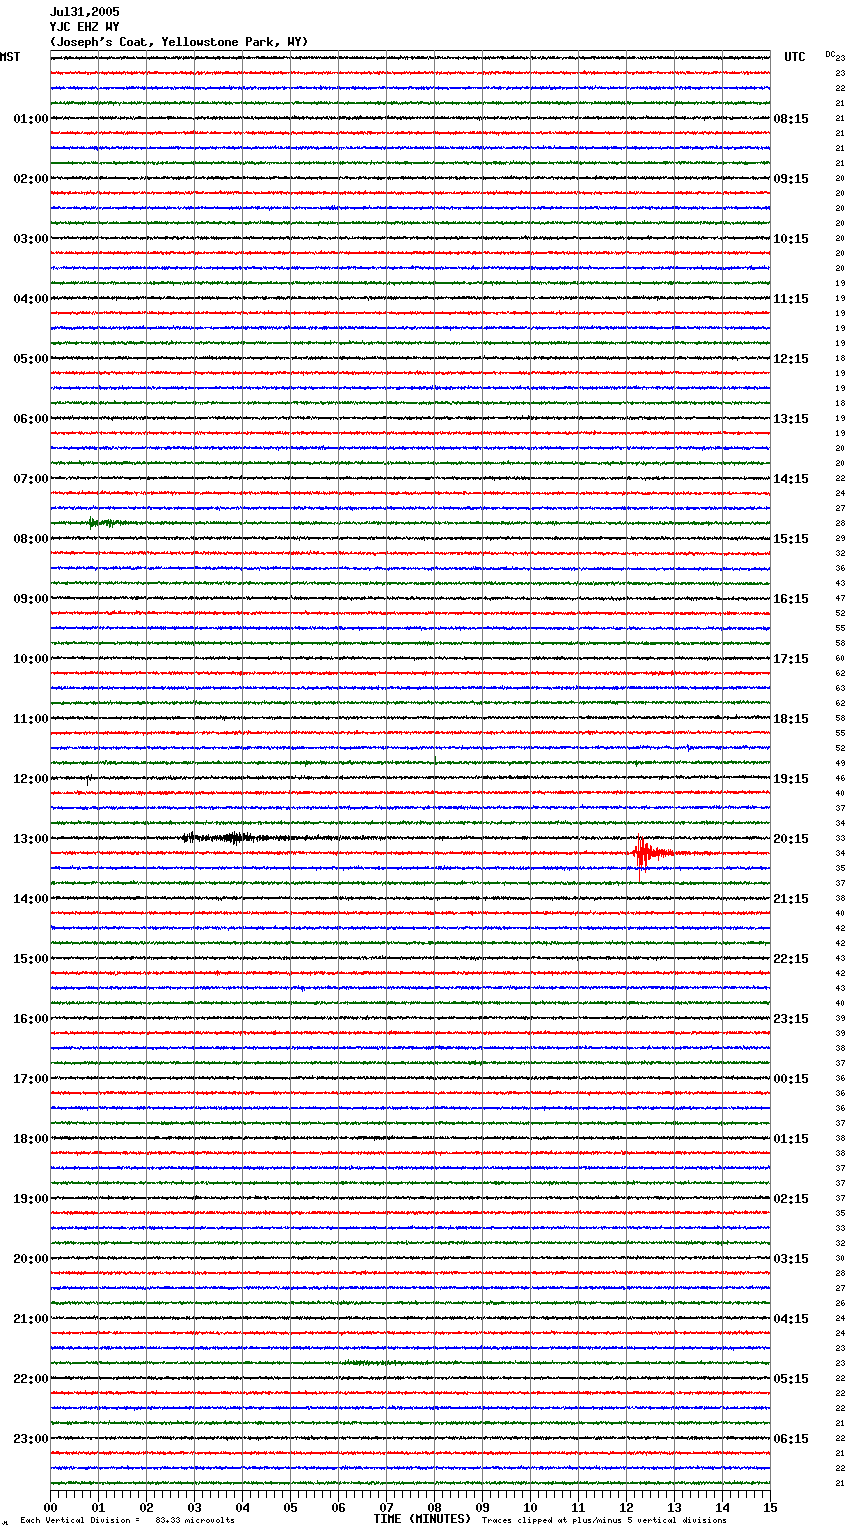Click the 03:00 MST time label
This screenshot has width=850, height=1534.
coord(31,239)
